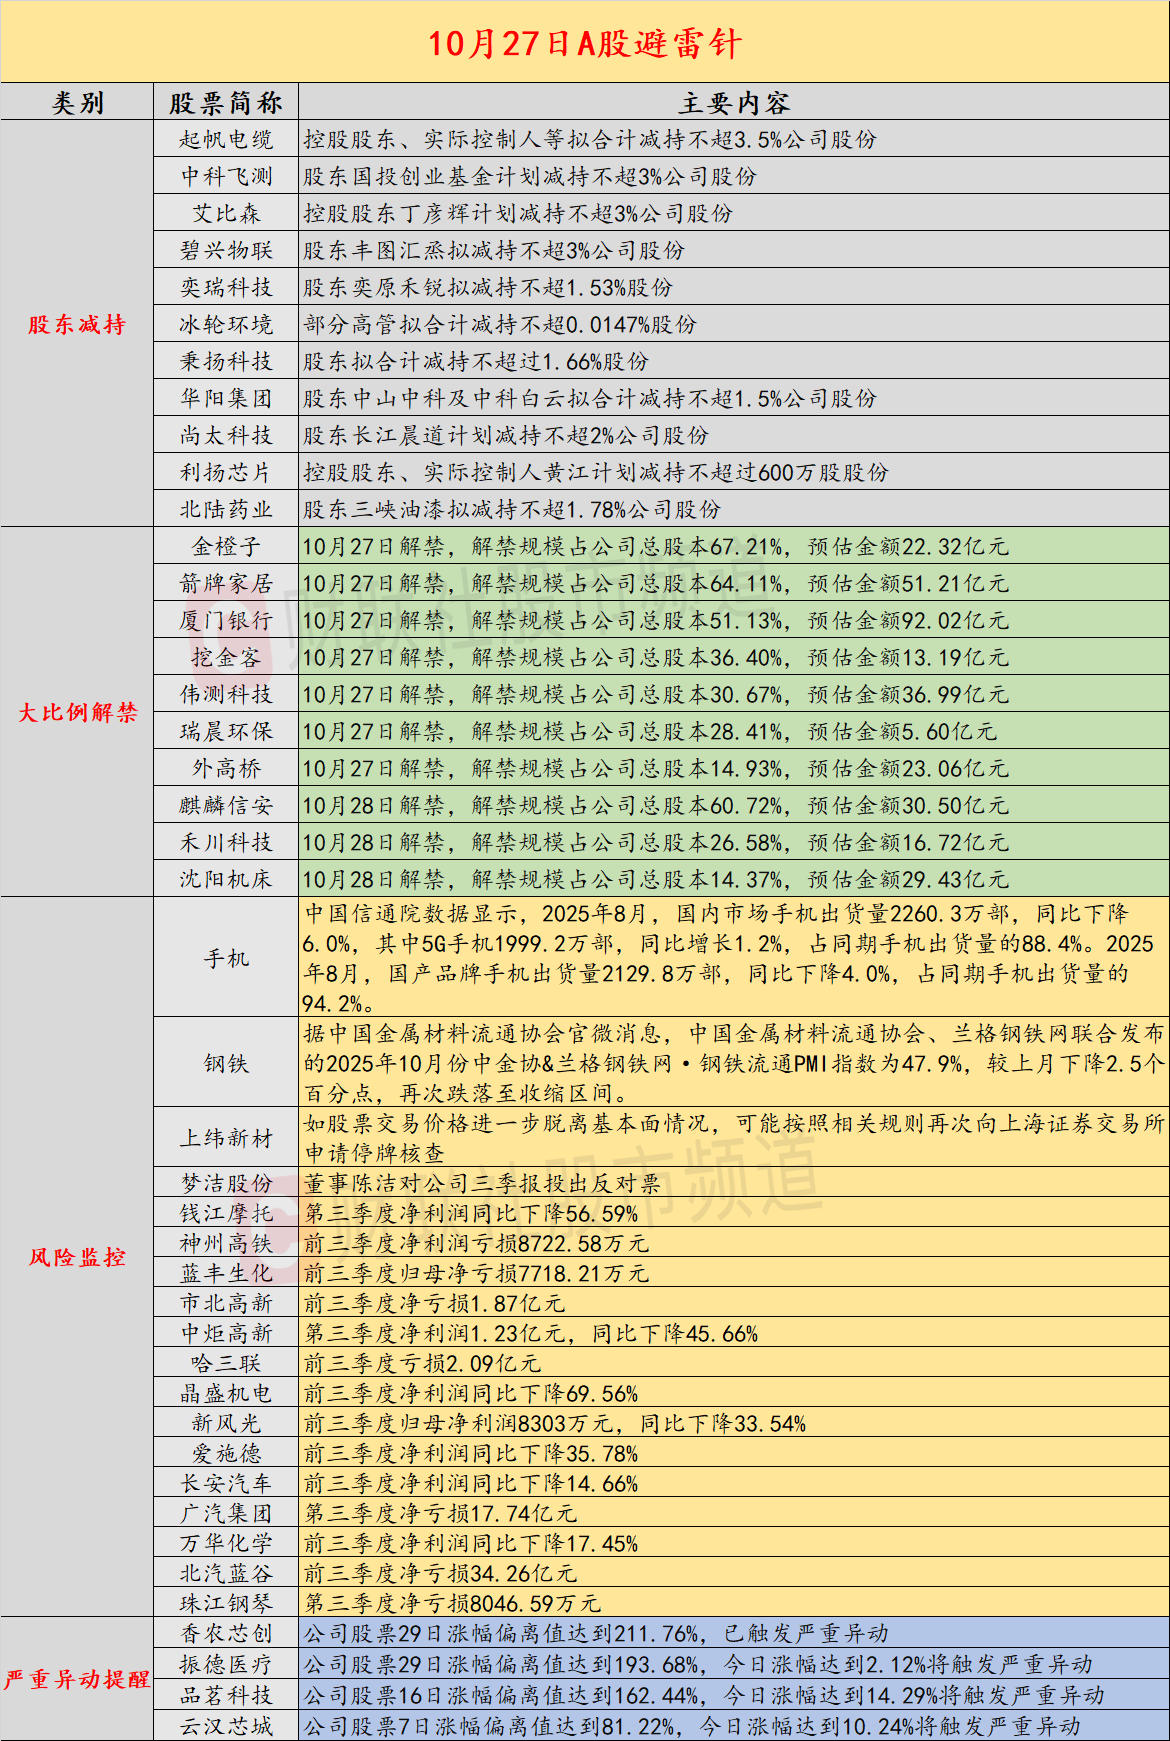Select stock name "上纬新材"

click(x=226, y=1139)
